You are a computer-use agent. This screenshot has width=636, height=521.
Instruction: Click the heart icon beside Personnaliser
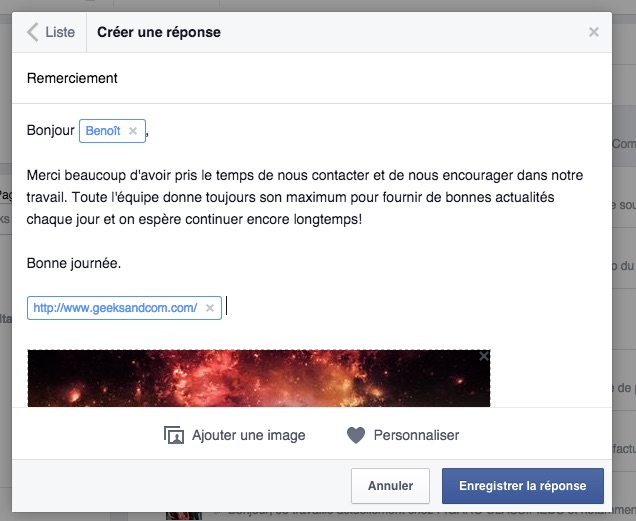[356, 435]
